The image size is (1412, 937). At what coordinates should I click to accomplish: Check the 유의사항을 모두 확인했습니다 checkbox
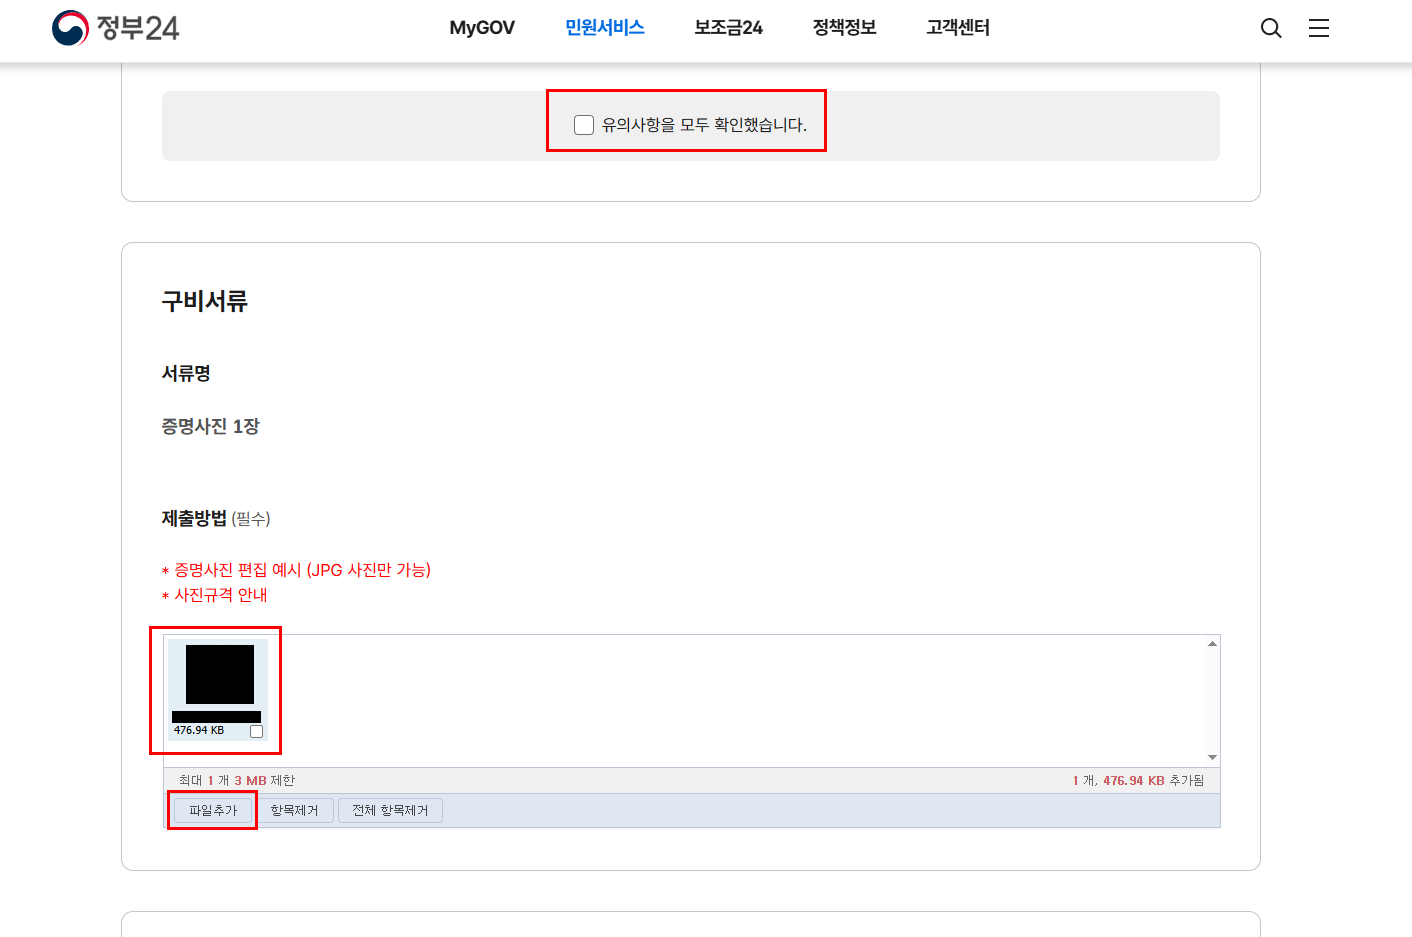pyautogui.click(x=584, y=125)
